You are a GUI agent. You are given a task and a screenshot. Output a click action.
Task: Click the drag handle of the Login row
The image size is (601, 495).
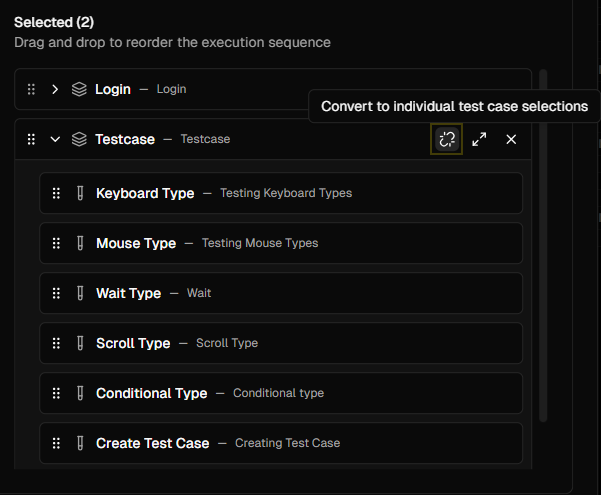tap(31, 89)
